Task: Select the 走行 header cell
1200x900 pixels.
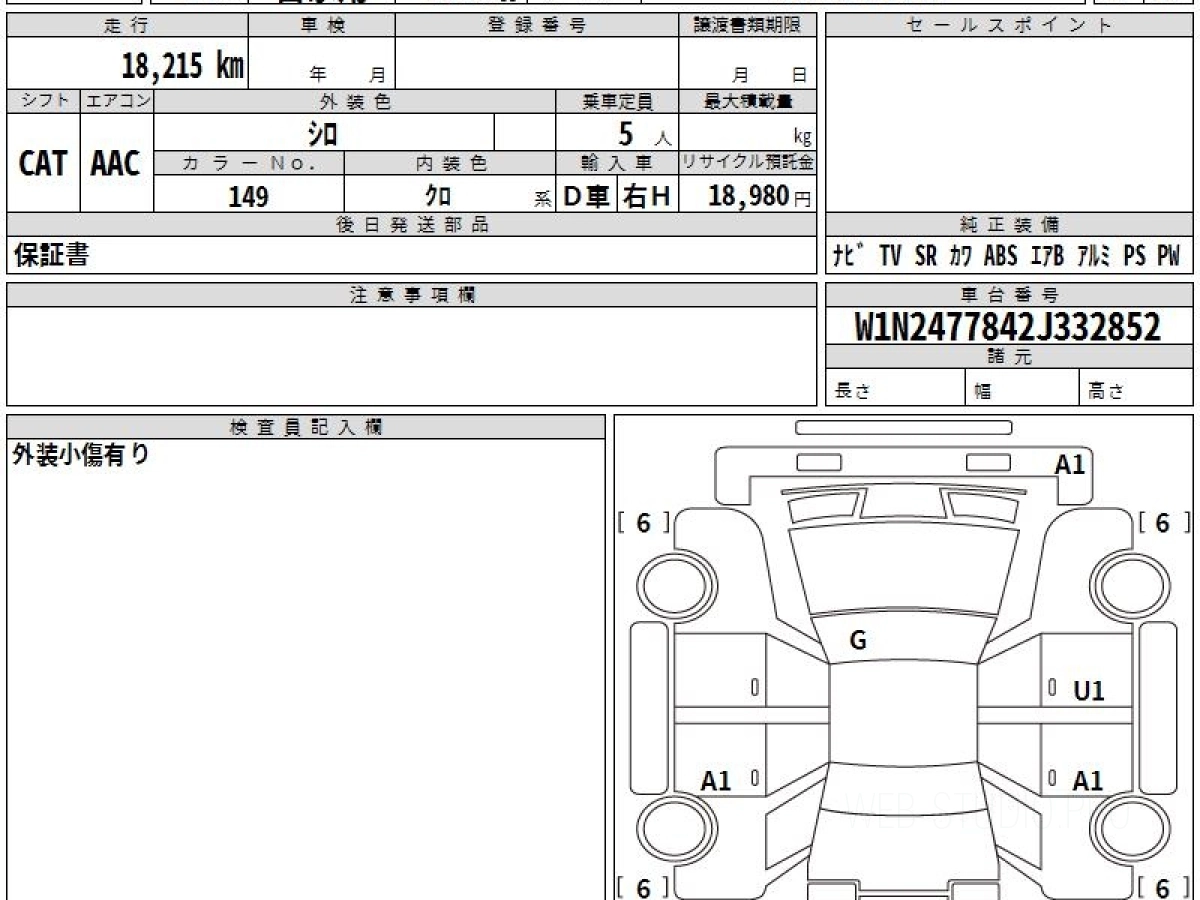Action: [x=127, y=26]
